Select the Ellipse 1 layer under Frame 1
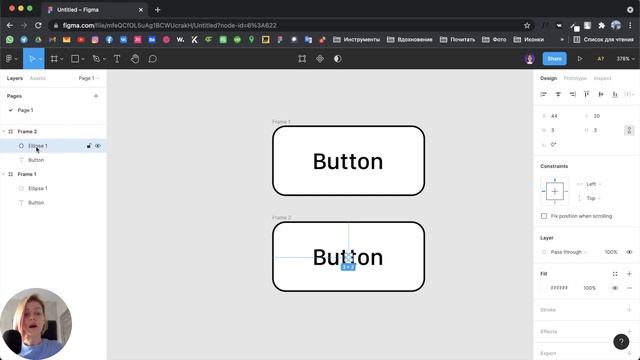 pyautogui.click(x=38, y=189)
